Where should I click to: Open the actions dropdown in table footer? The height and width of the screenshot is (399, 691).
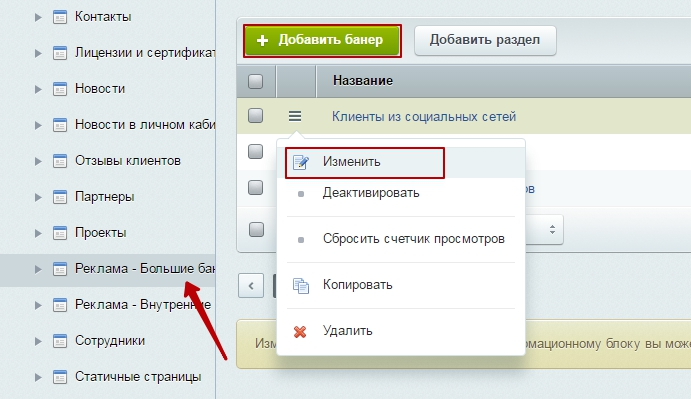544,229
